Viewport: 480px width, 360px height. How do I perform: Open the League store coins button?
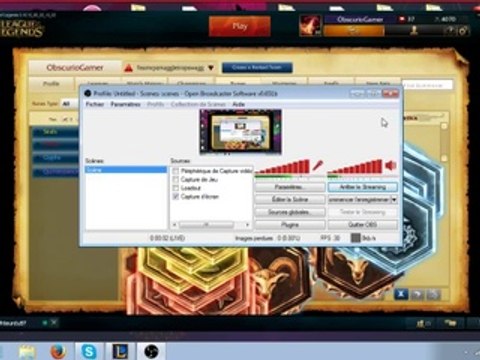354,31
